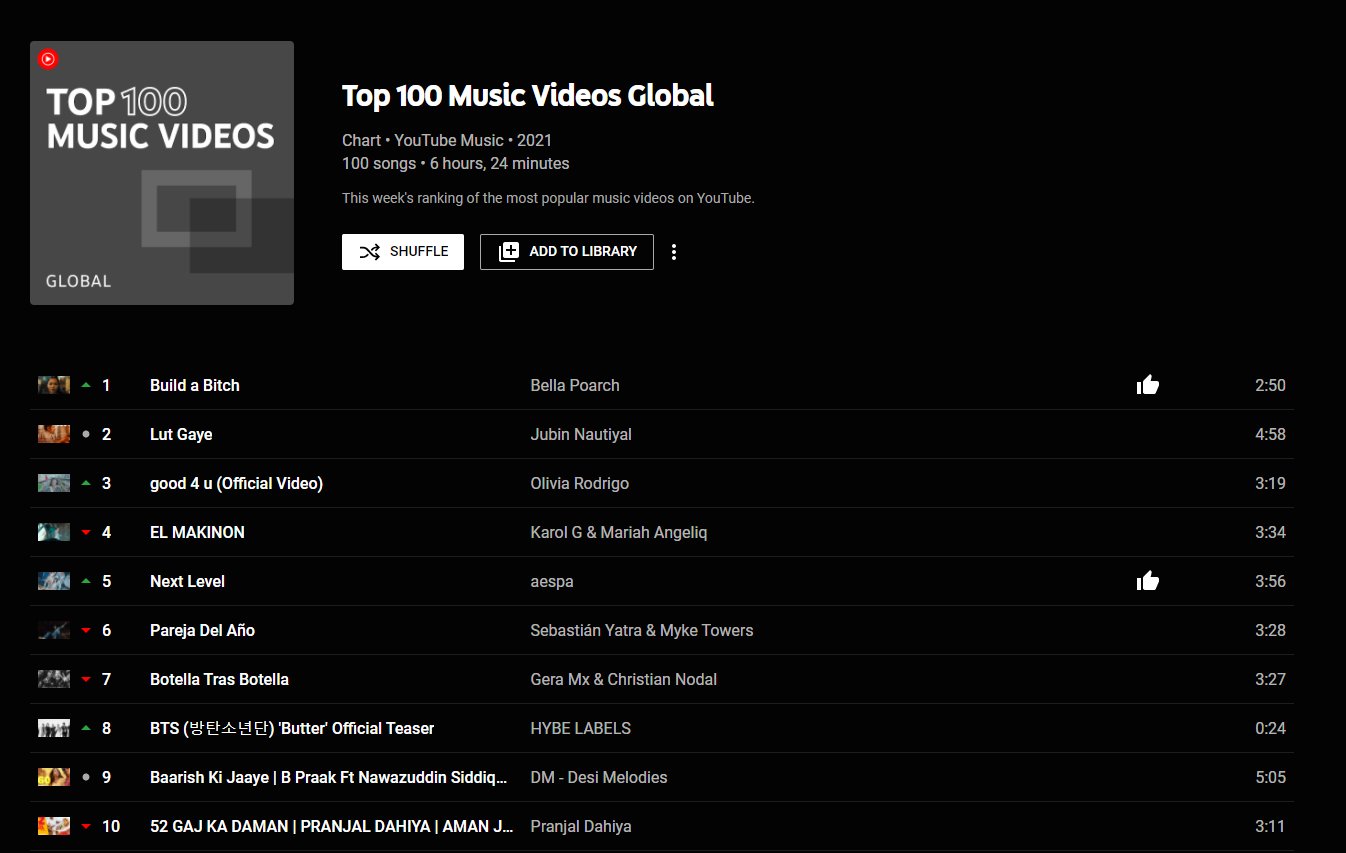The image size is (1346, 853).
Task: Click the duration 2:50 on Build a Bitch row
Action: pos(1269,384)
